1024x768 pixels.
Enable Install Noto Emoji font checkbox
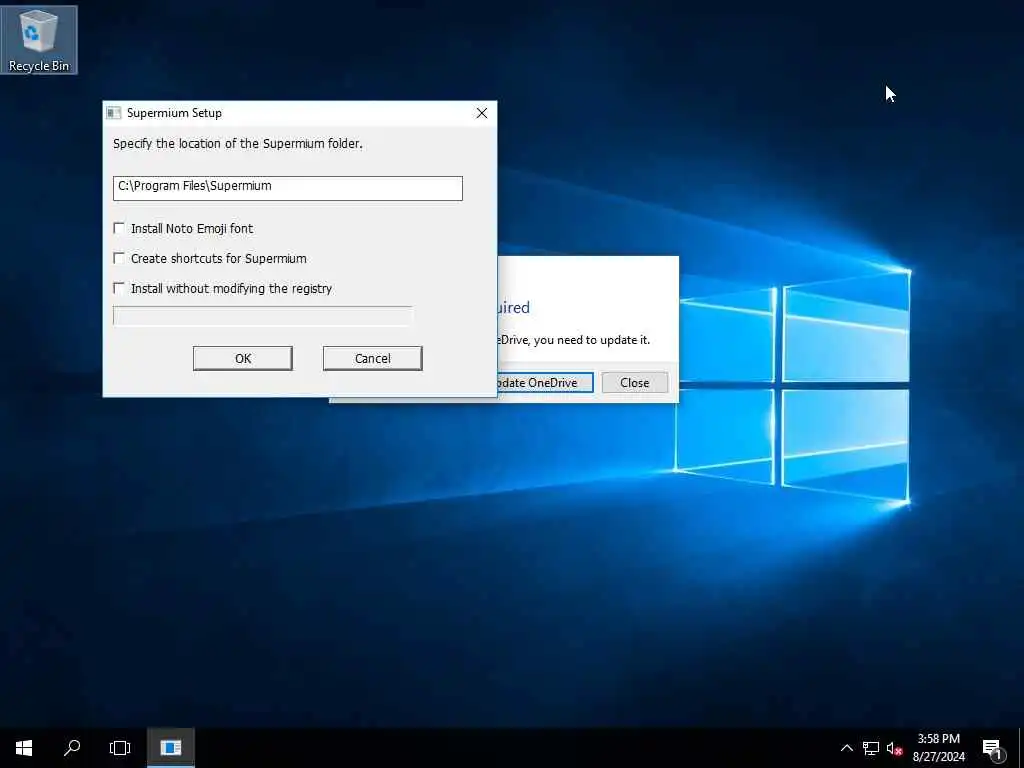(x=119, y=228)
